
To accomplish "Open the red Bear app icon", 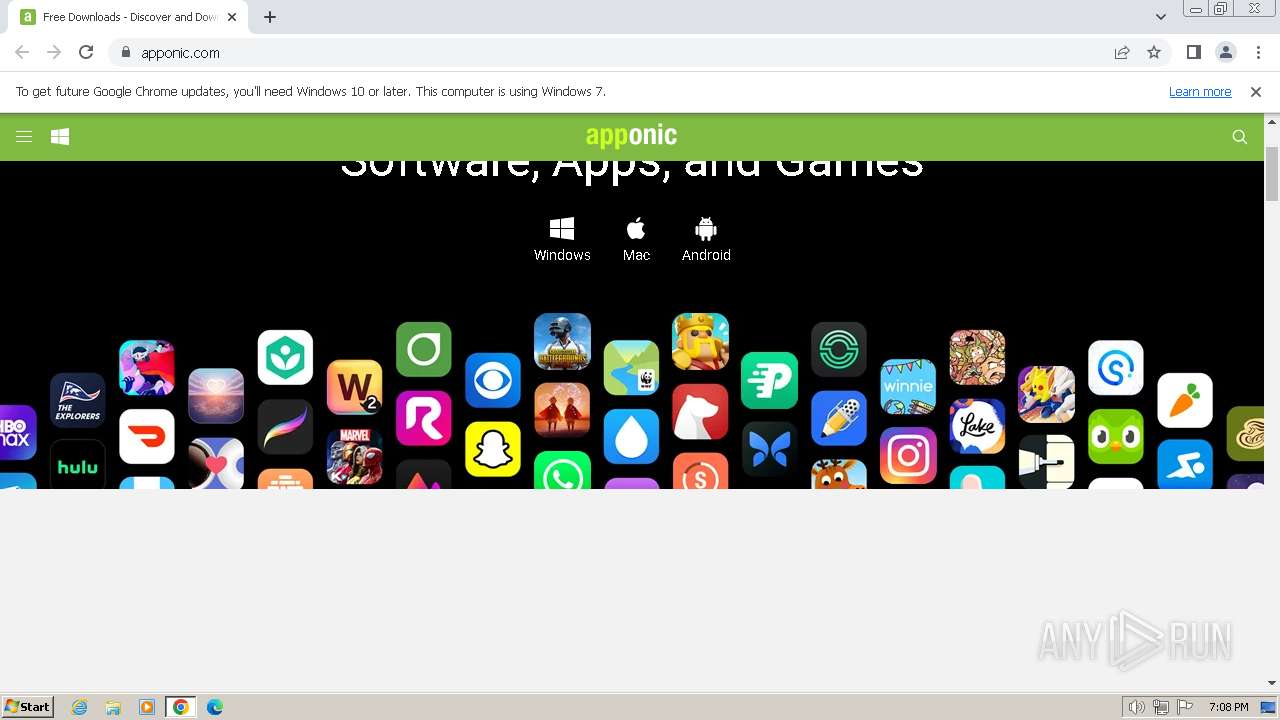I will tap(700, 411).
